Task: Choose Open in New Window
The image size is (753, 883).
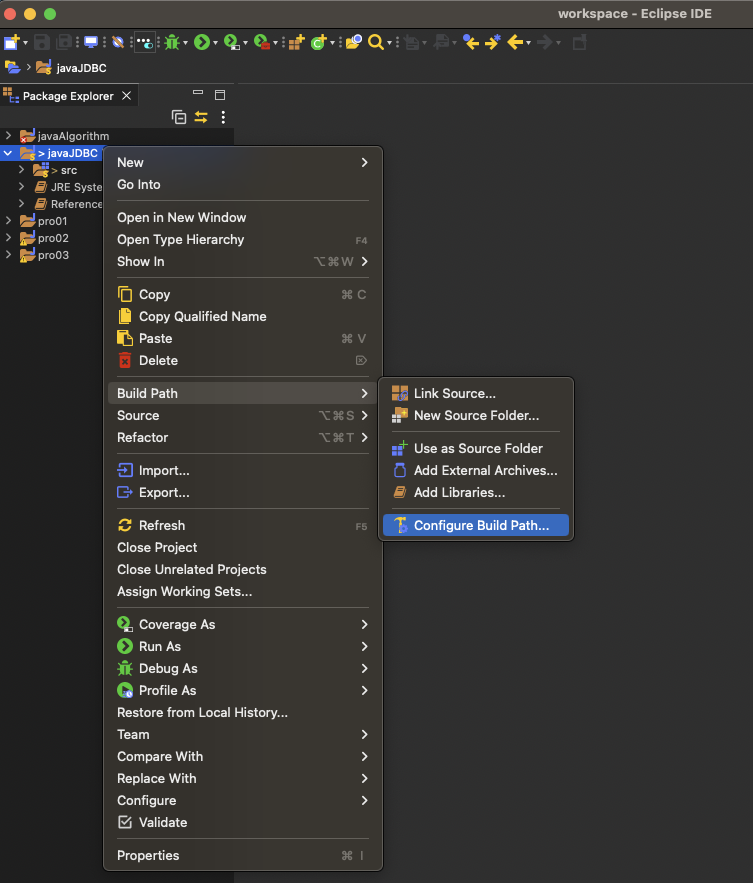Action: [x=243, y=217]
